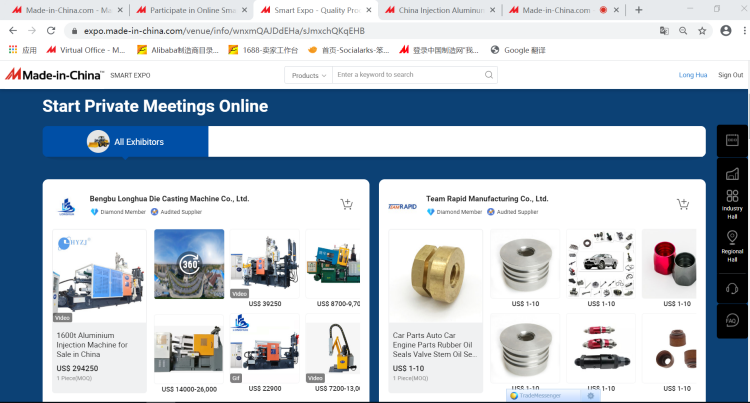This screenshot has width=750, height=403.
Task: Click Made-in-China logo
Action: (54, 75)
